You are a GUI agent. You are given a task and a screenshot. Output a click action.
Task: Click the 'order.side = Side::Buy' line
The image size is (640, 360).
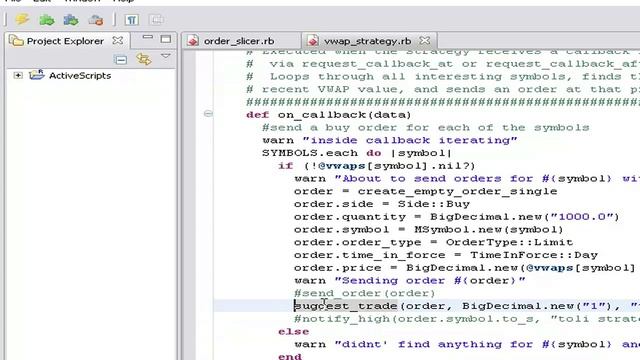coord(382,204)
